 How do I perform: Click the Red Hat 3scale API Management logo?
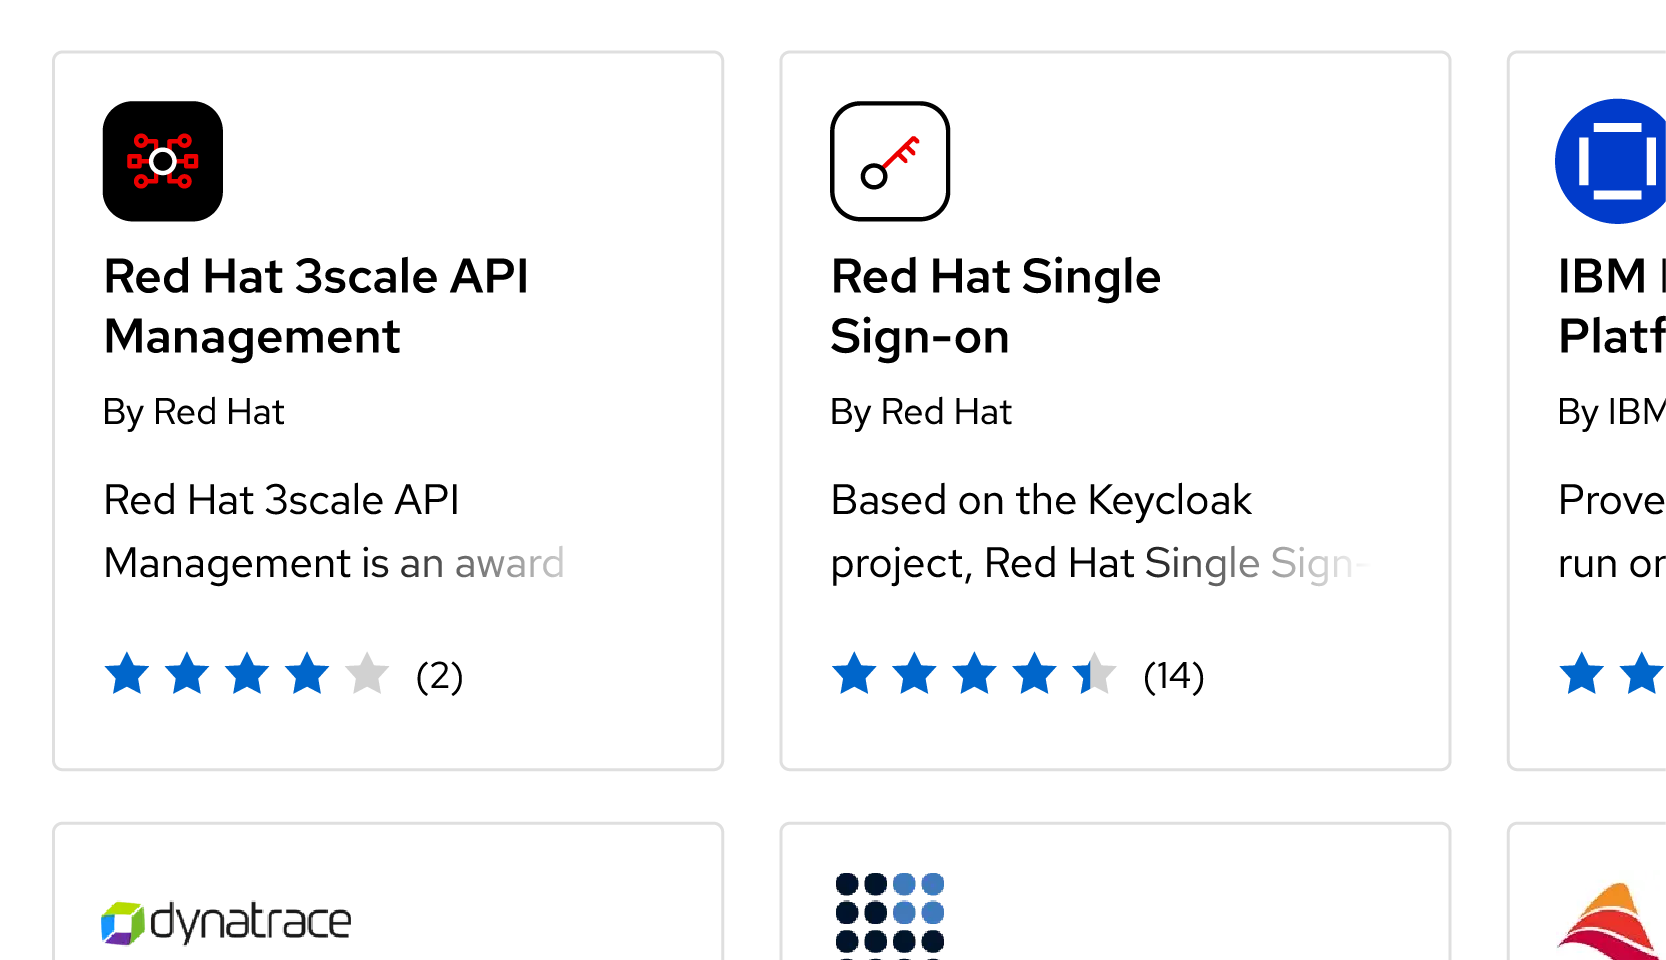click(163, 161)
